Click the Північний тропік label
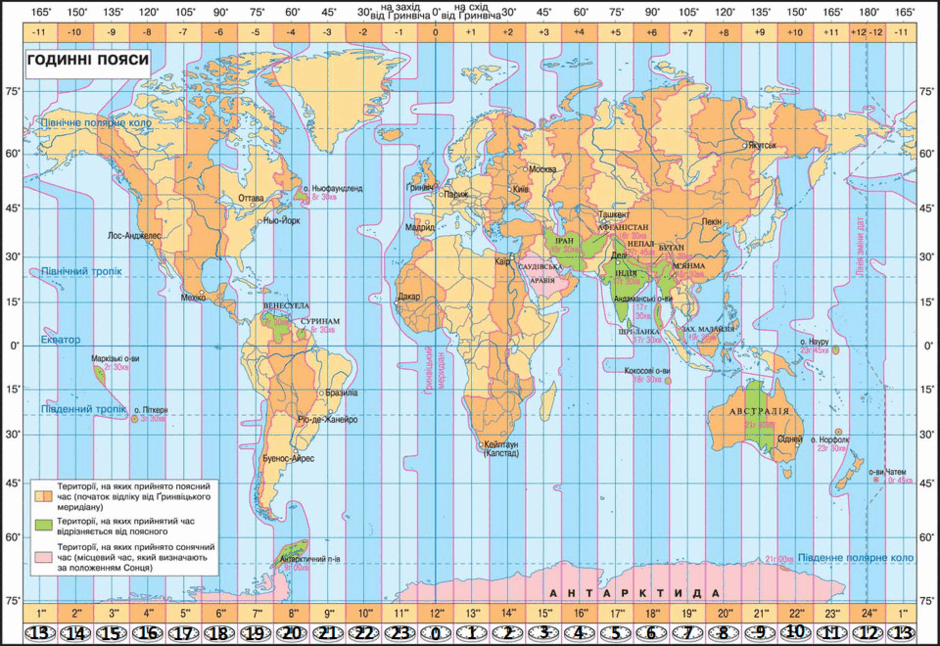Image resolution: width=940 pixels, height=646 pixels. 81,271
